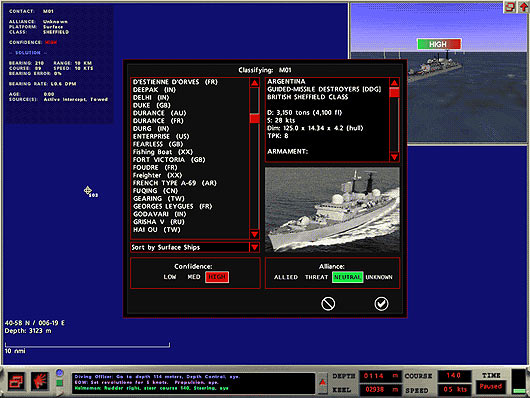Select DURANCE (AU) class
The image size is (530, 398).
159,113
